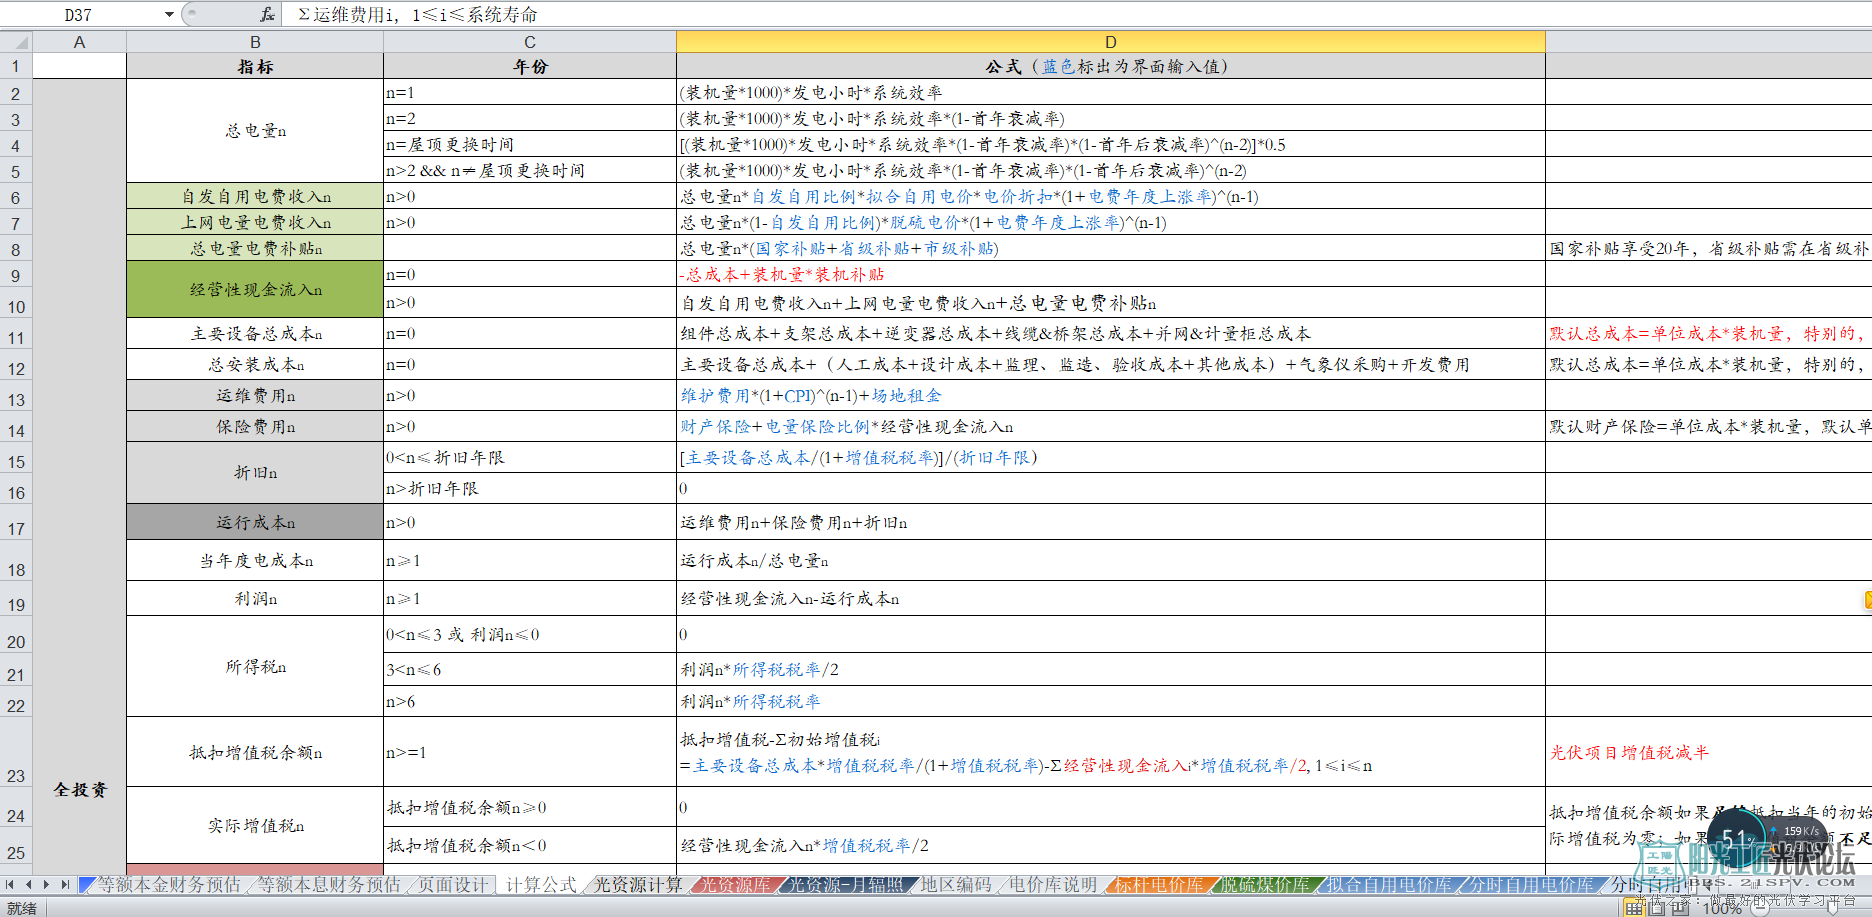This screenshot has width=1872, height=917.
Task: Select the 全投资 cell in column A
Action: pyautogui.click(x=80, y=789)
